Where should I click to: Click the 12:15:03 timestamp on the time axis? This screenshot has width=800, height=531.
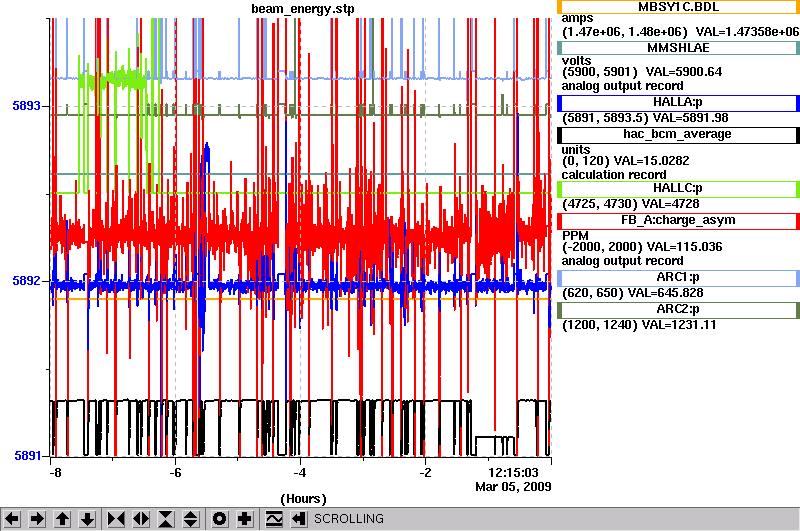(513, 472)
